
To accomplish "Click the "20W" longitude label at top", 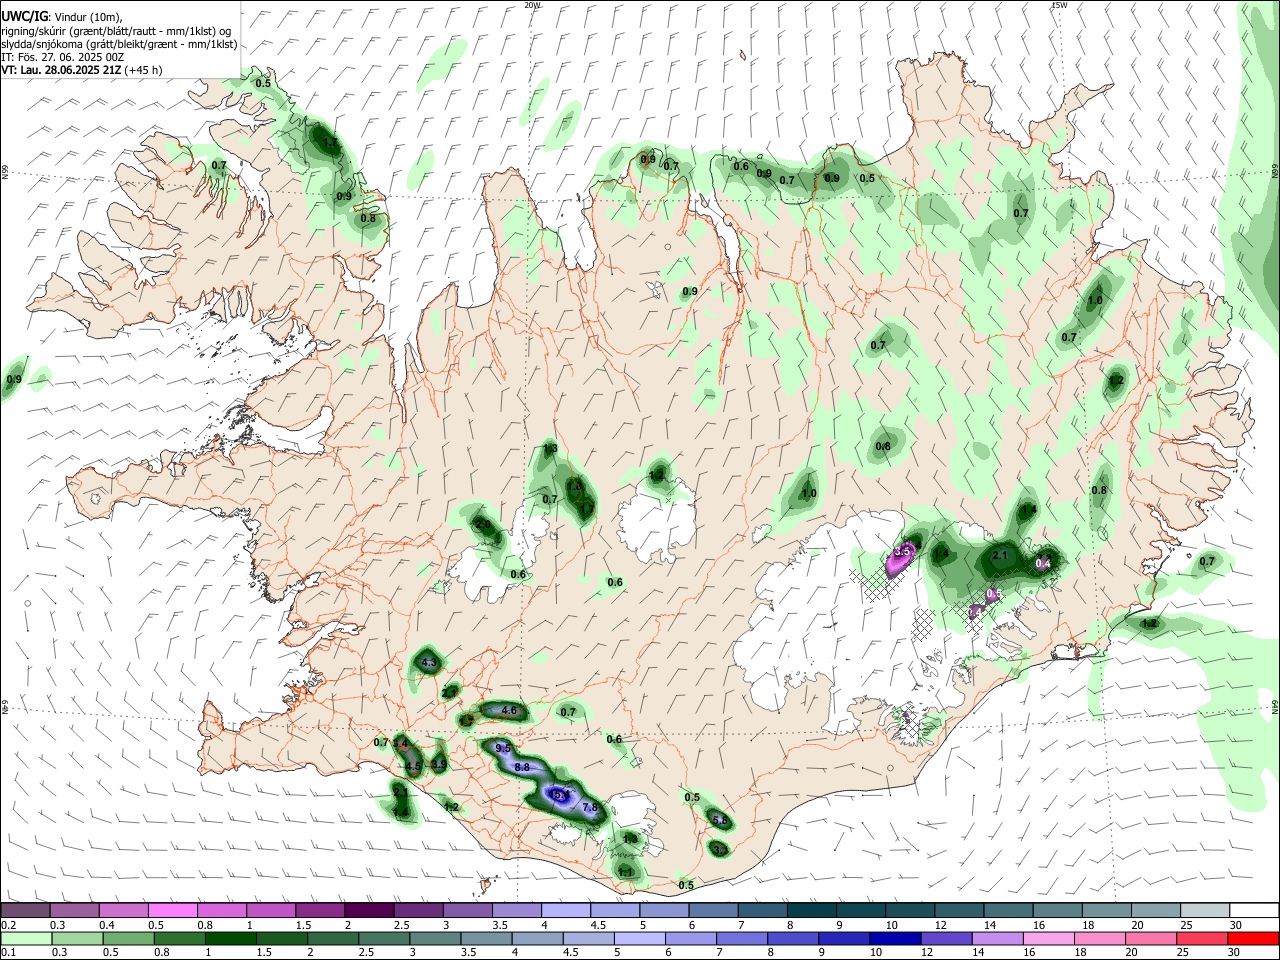I will [532, 5].
